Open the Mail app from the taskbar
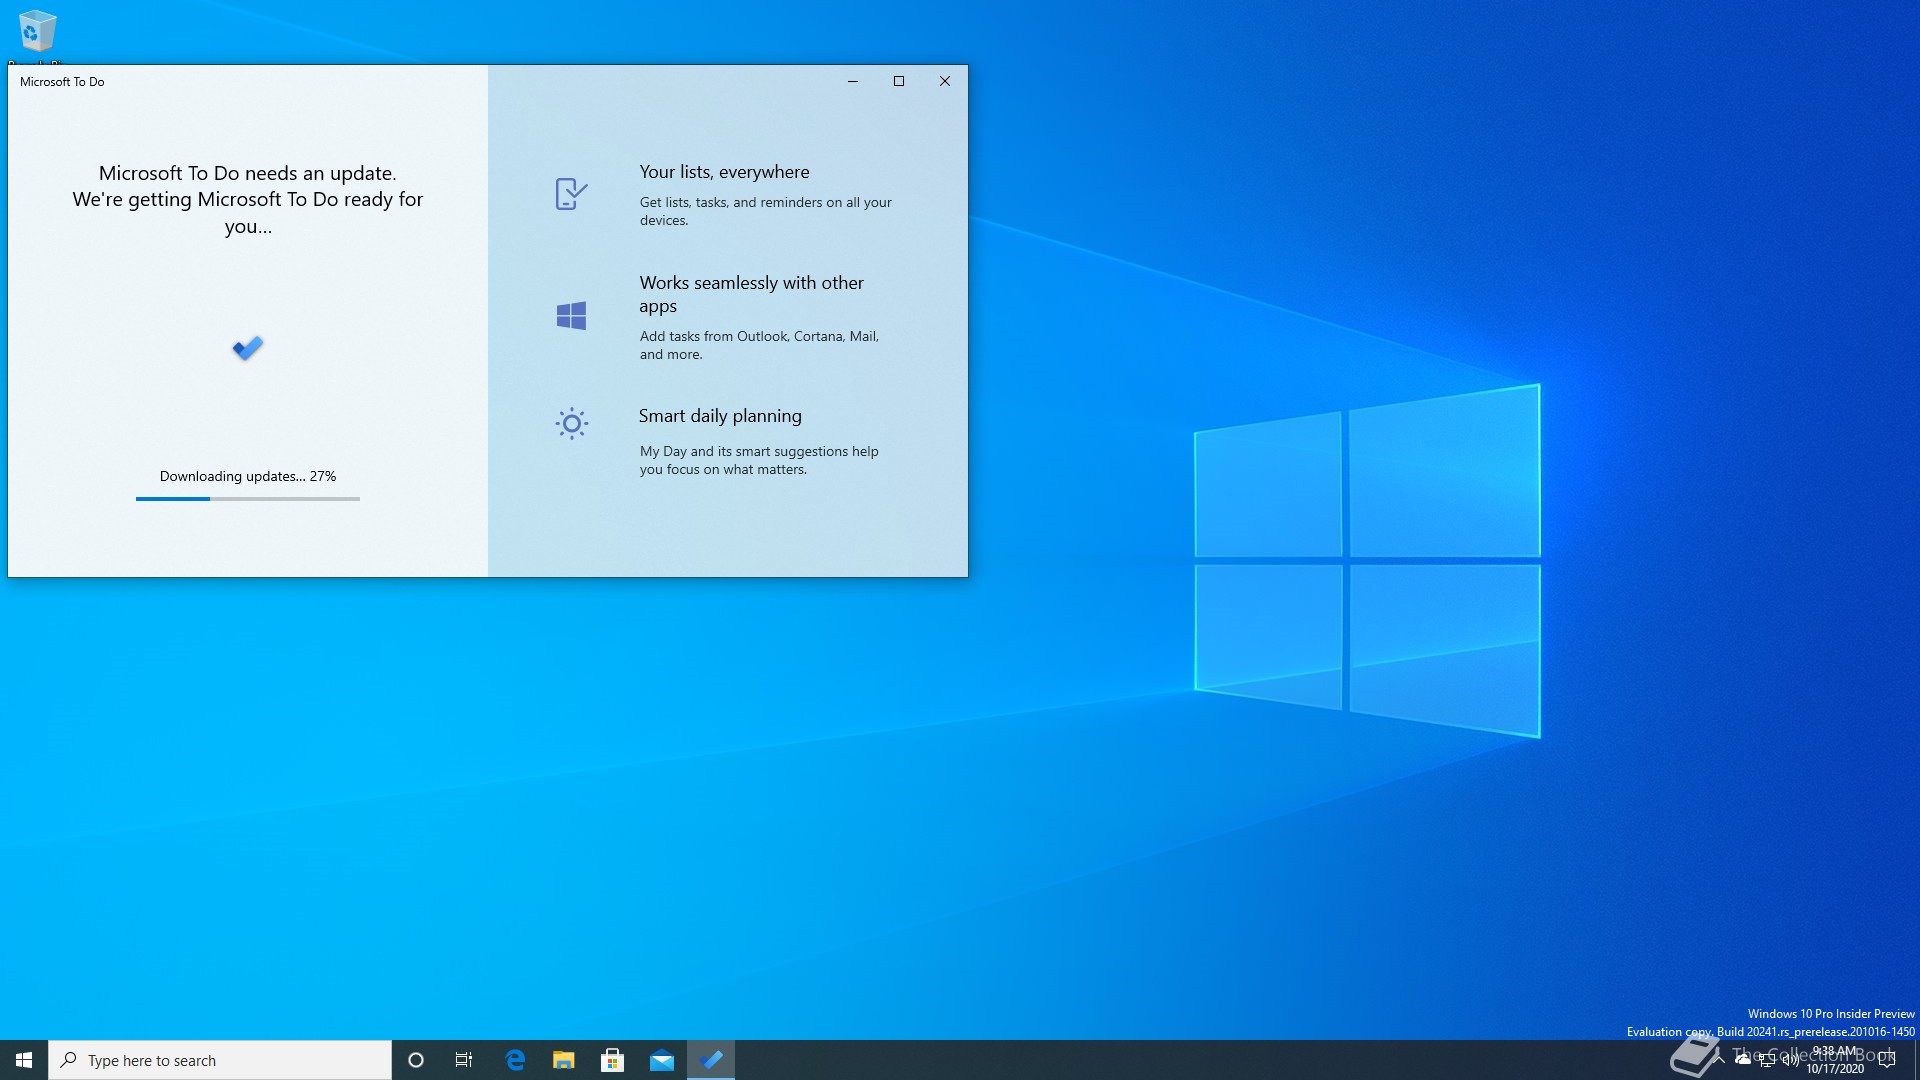 click(662, 1060)
